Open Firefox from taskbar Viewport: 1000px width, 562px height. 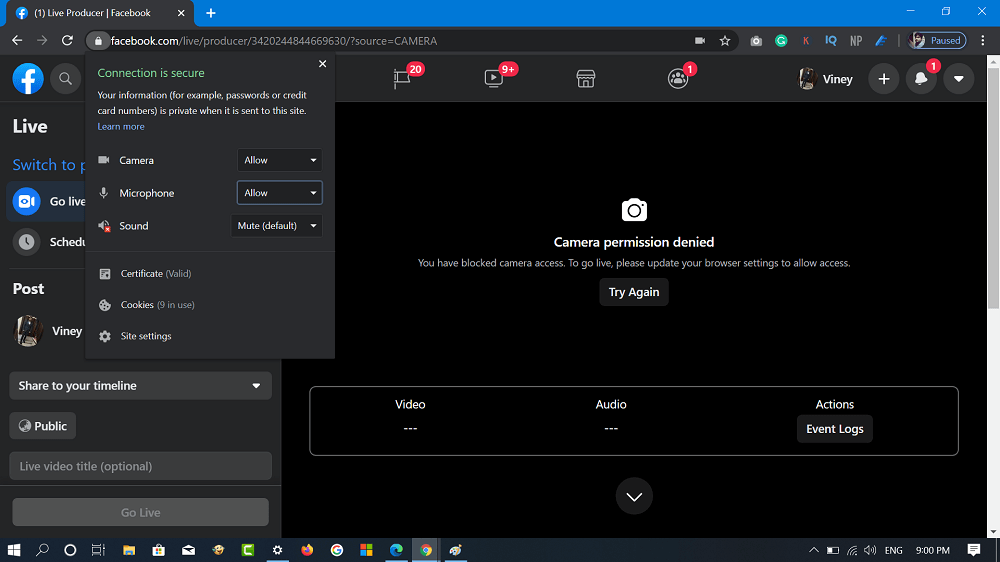point(307,550)
